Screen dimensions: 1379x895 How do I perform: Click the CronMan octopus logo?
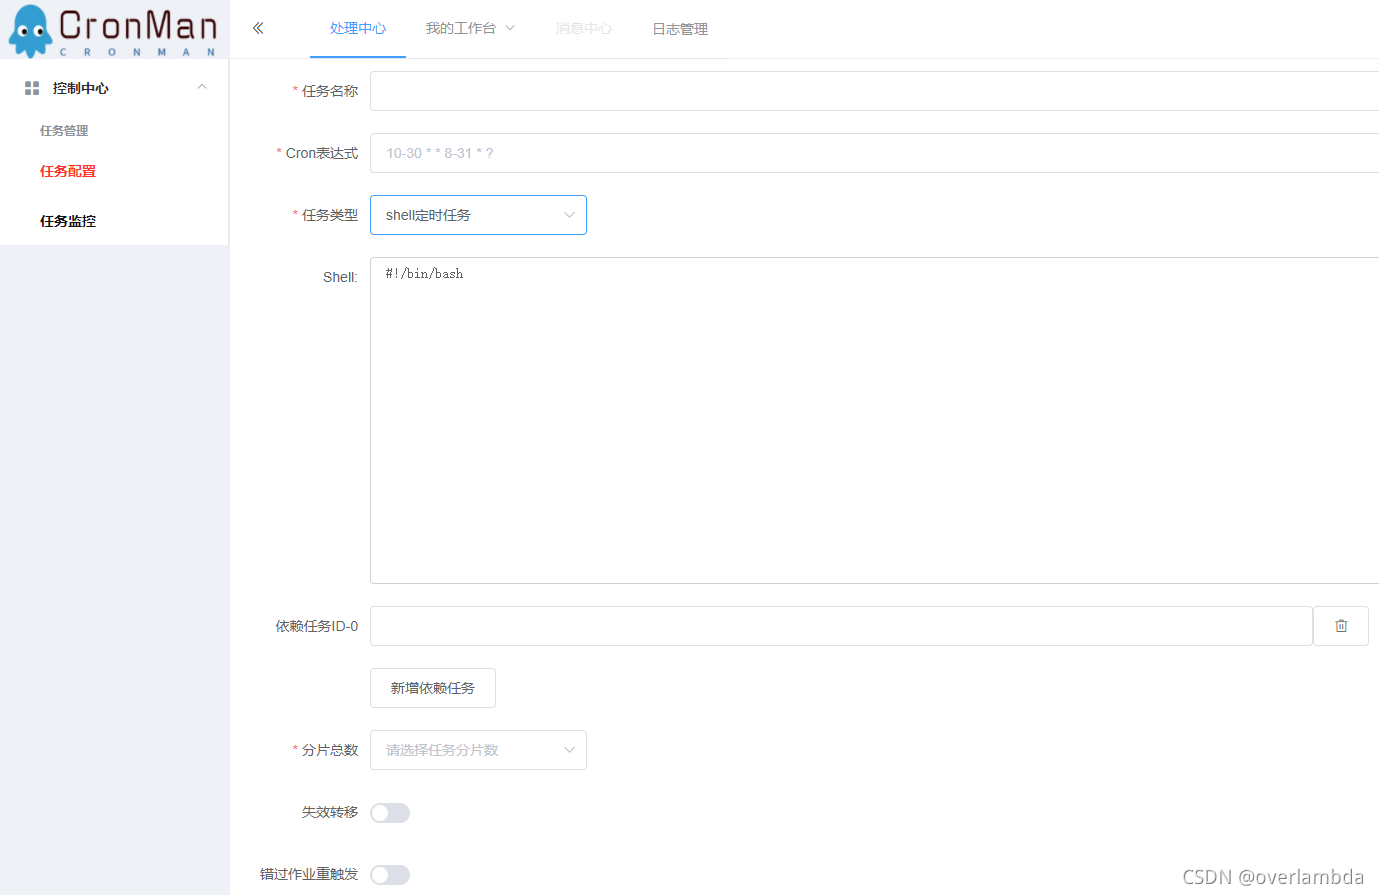click(30, 31)
